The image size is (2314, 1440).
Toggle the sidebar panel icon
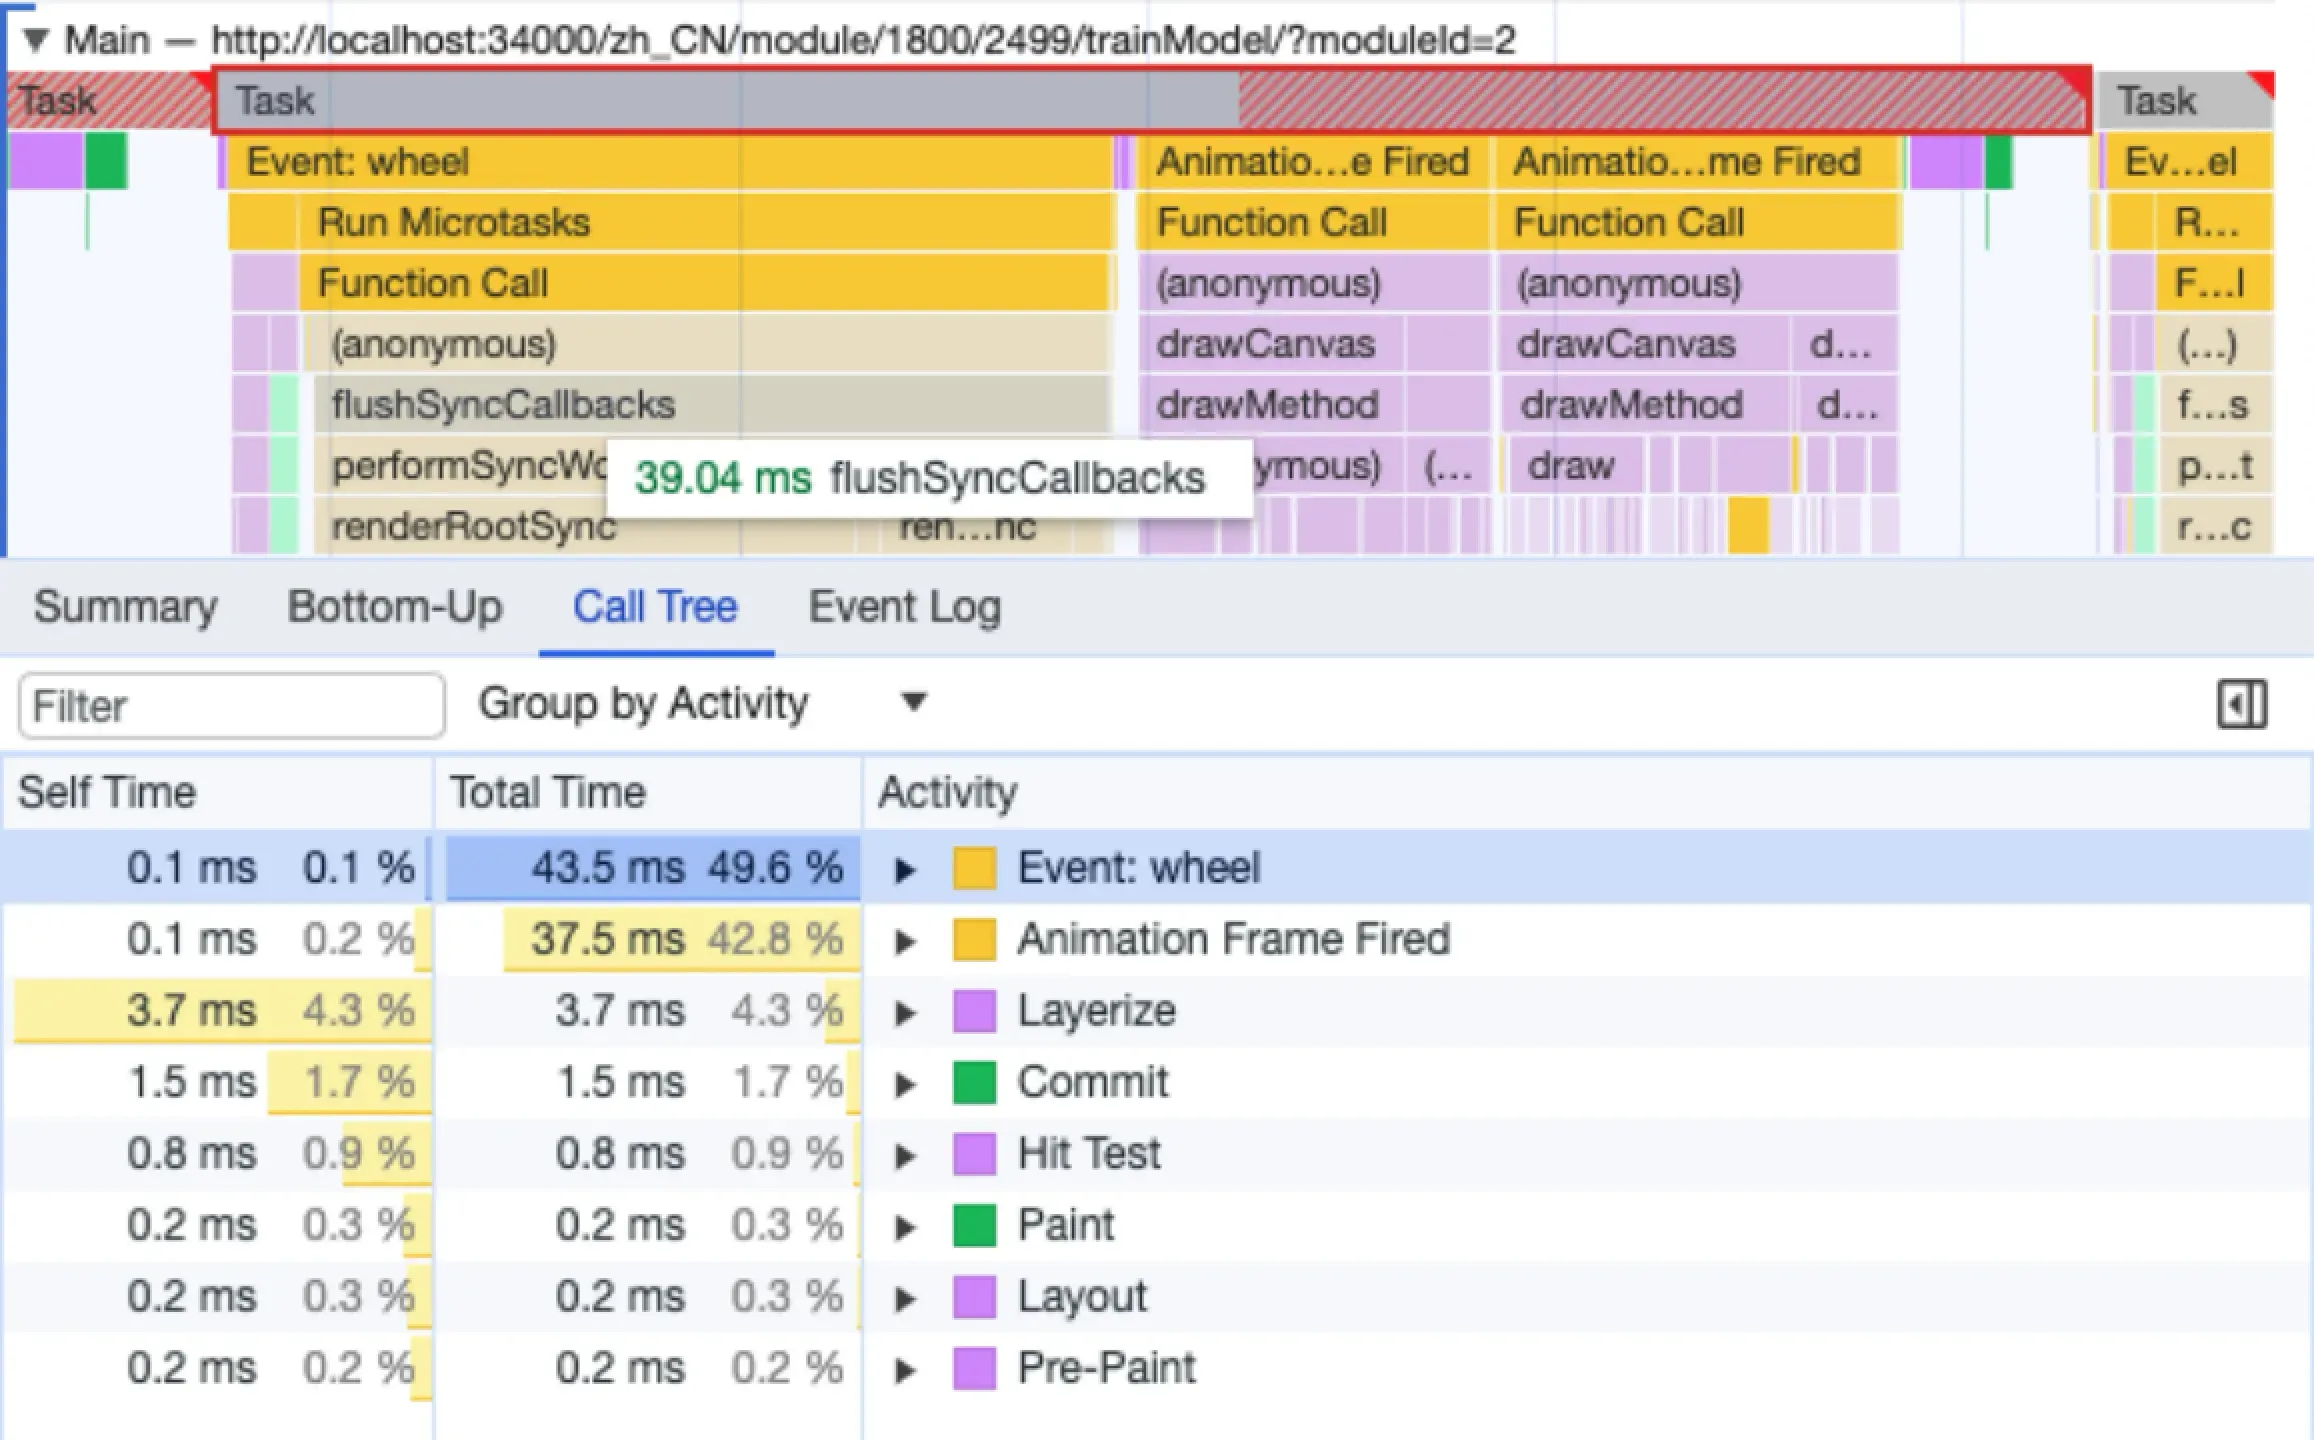coord(2241,705)
